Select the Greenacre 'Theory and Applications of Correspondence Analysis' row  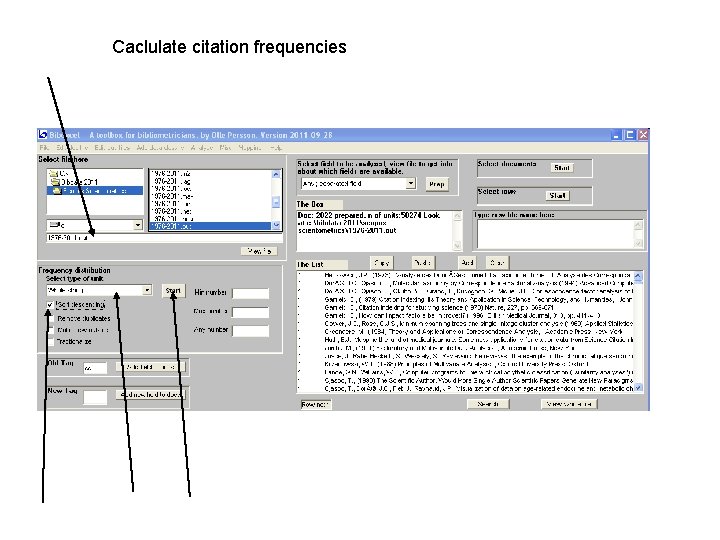[465, 332]
